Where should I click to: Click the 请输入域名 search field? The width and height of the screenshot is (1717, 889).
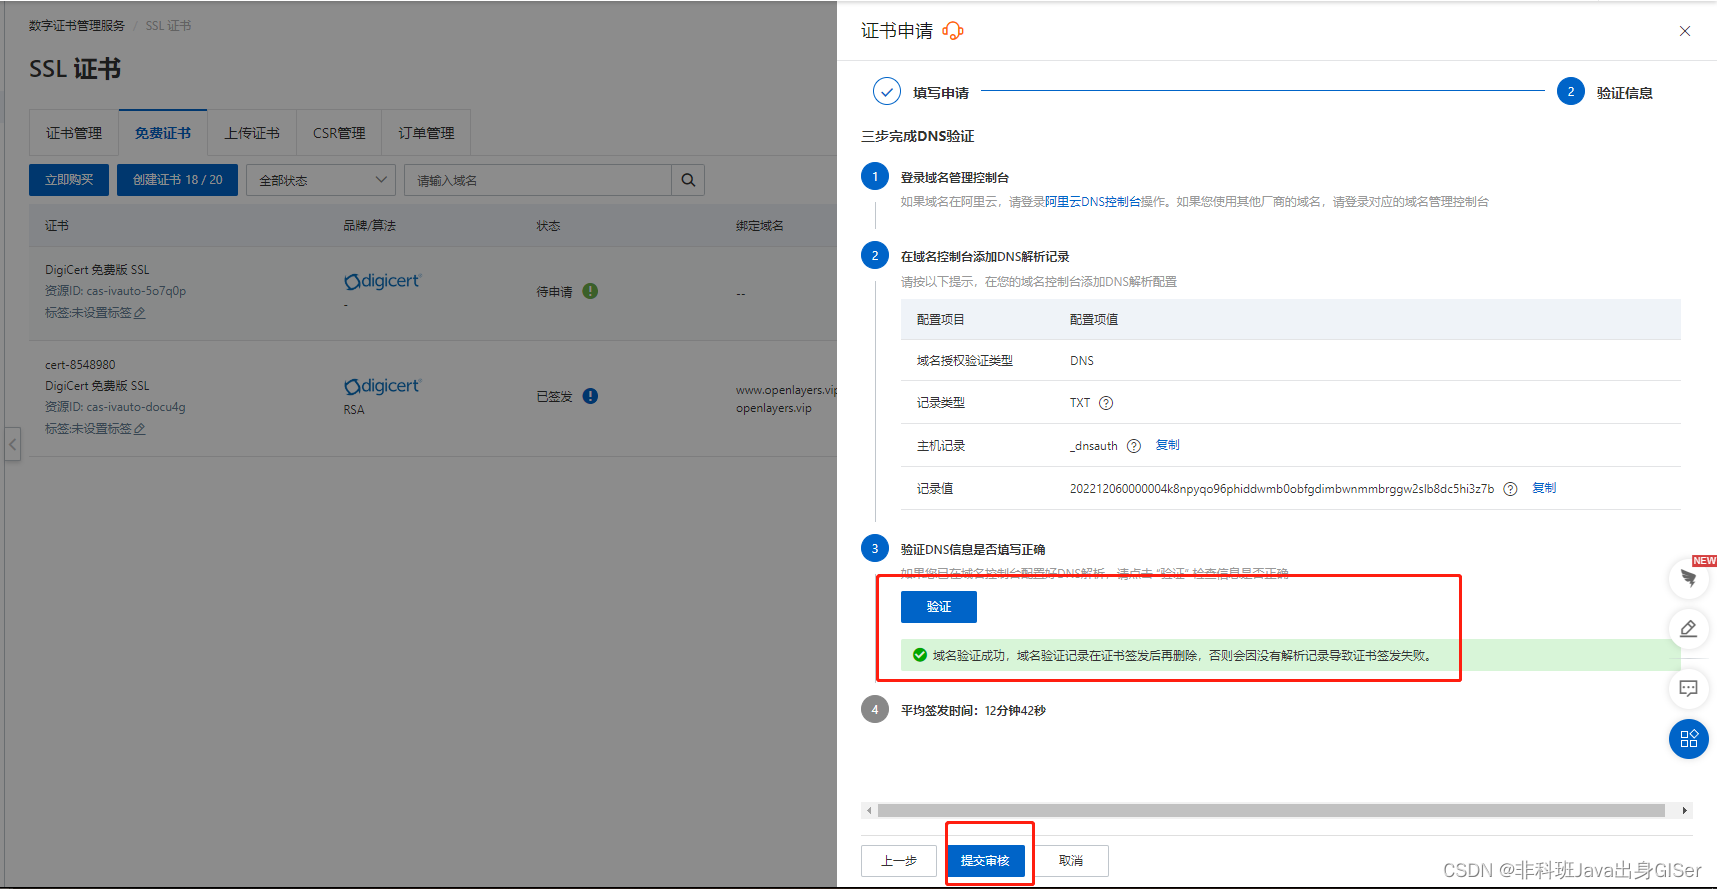coord(538,180)
